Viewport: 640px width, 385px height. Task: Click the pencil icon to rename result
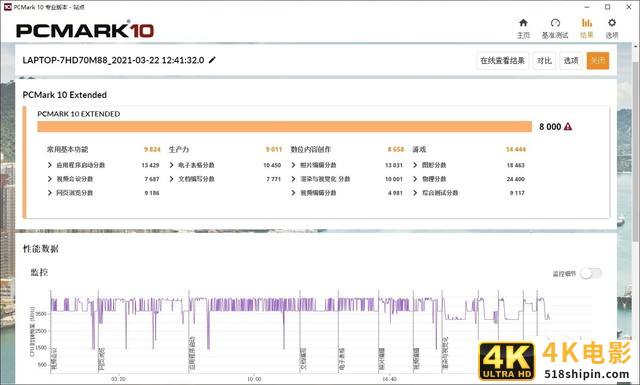(212, 60)
